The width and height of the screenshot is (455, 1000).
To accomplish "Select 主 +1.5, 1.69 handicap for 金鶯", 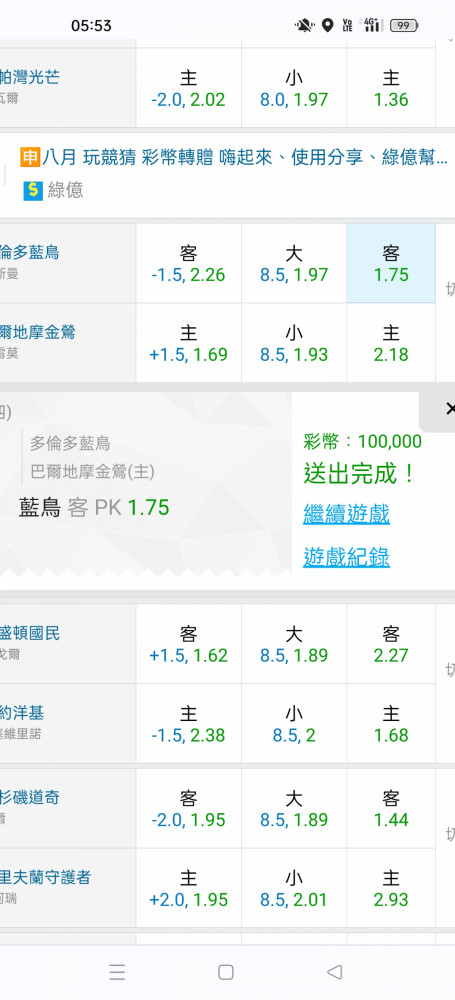I will [188, 343].
